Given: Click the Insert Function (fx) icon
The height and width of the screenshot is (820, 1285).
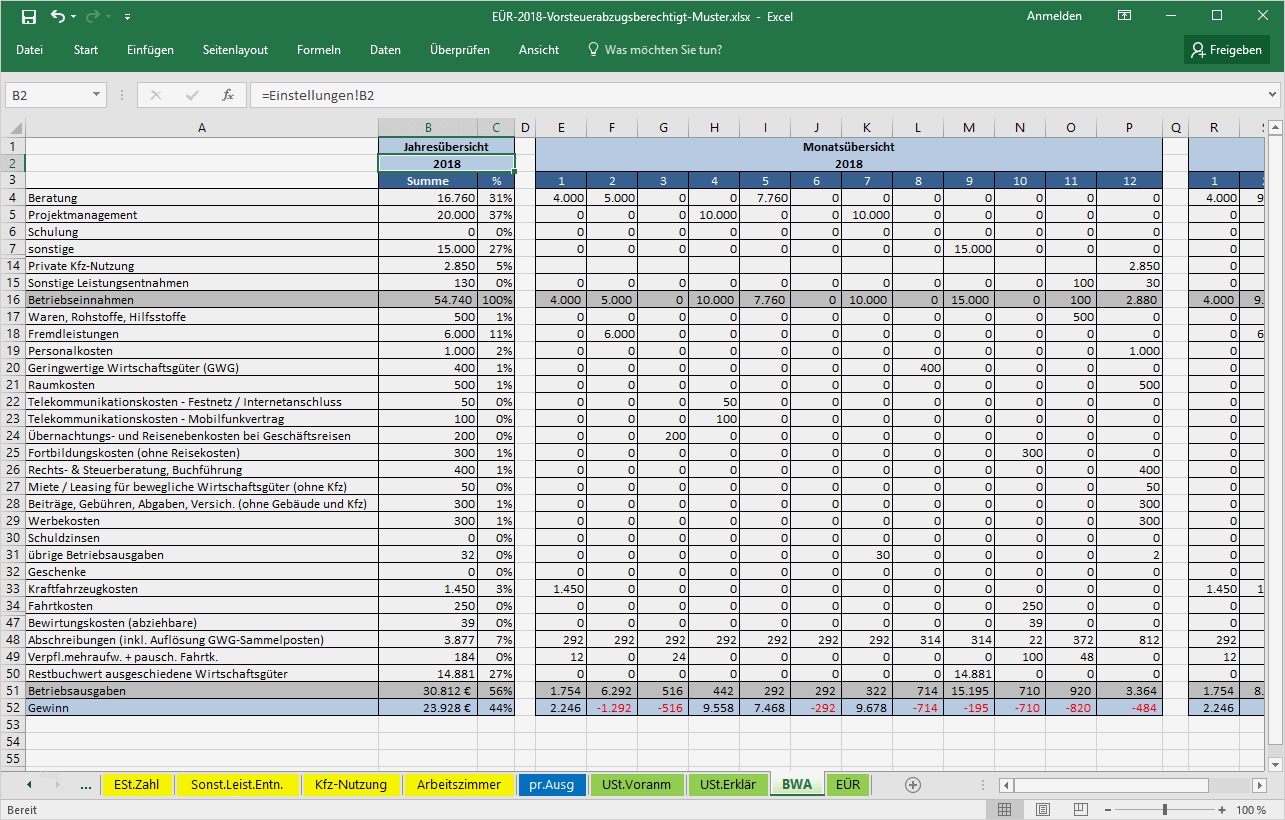Looking at the screenshot, I should click(x=228, y=94).
